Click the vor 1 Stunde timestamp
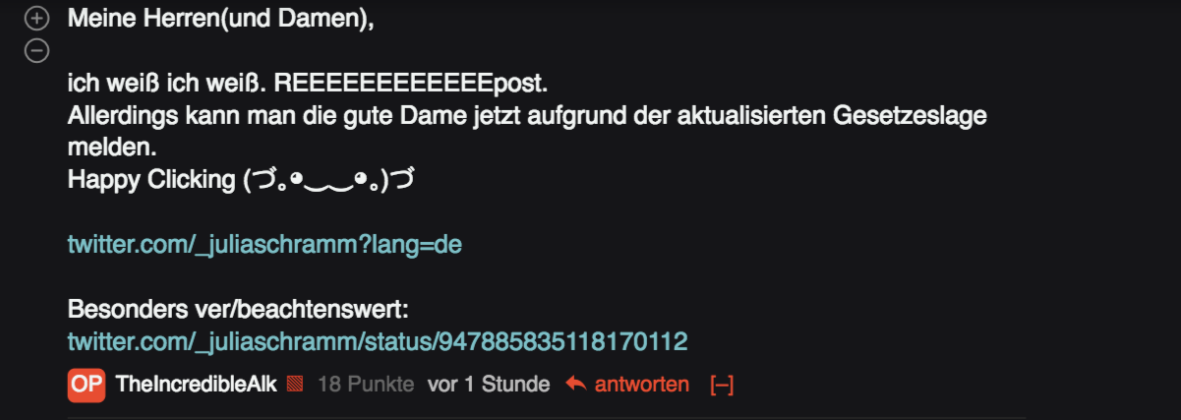Image resolution: width=1181 pixels, height=420 pixels. tap(489, 385)
